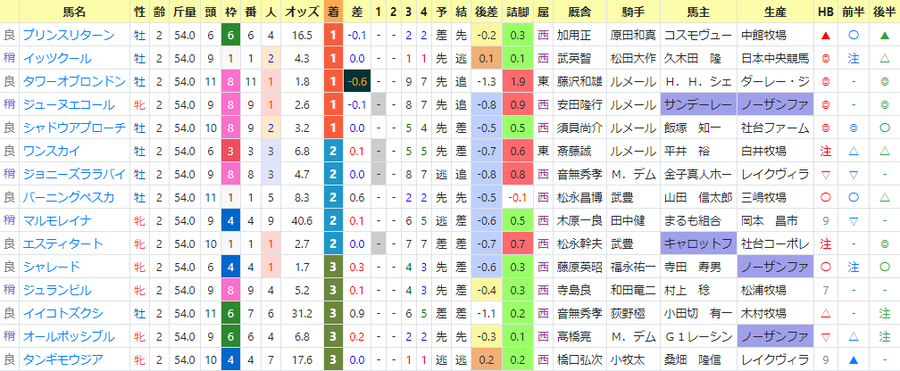This screenshot has height=371, width=900.
Task: Click the HB column header
Action: (825, 11)
